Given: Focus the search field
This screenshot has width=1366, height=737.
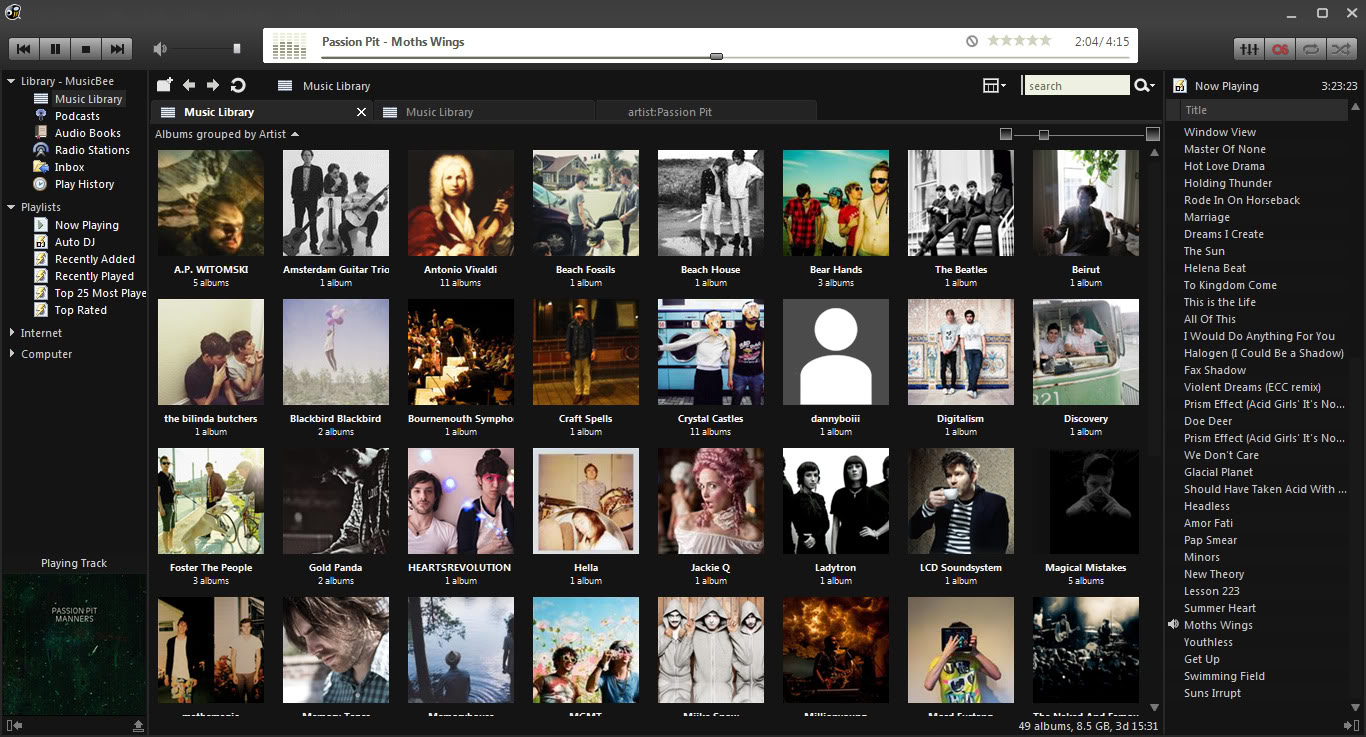Looking at the screenshot, I should click(1077, 86).
